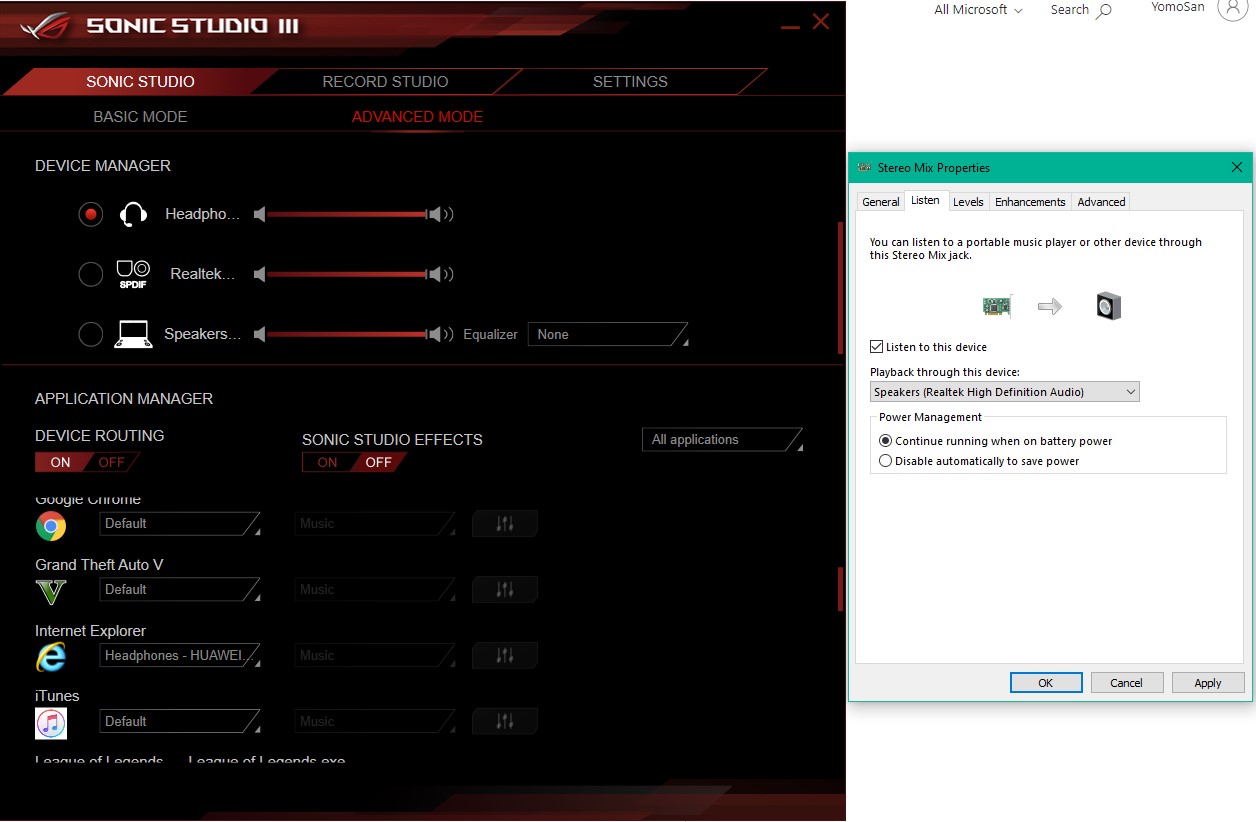Switch to the Sonic Studio tab
Image resolution: width=1256 pixels, height=822 pixels.
(x=140, y=82)
